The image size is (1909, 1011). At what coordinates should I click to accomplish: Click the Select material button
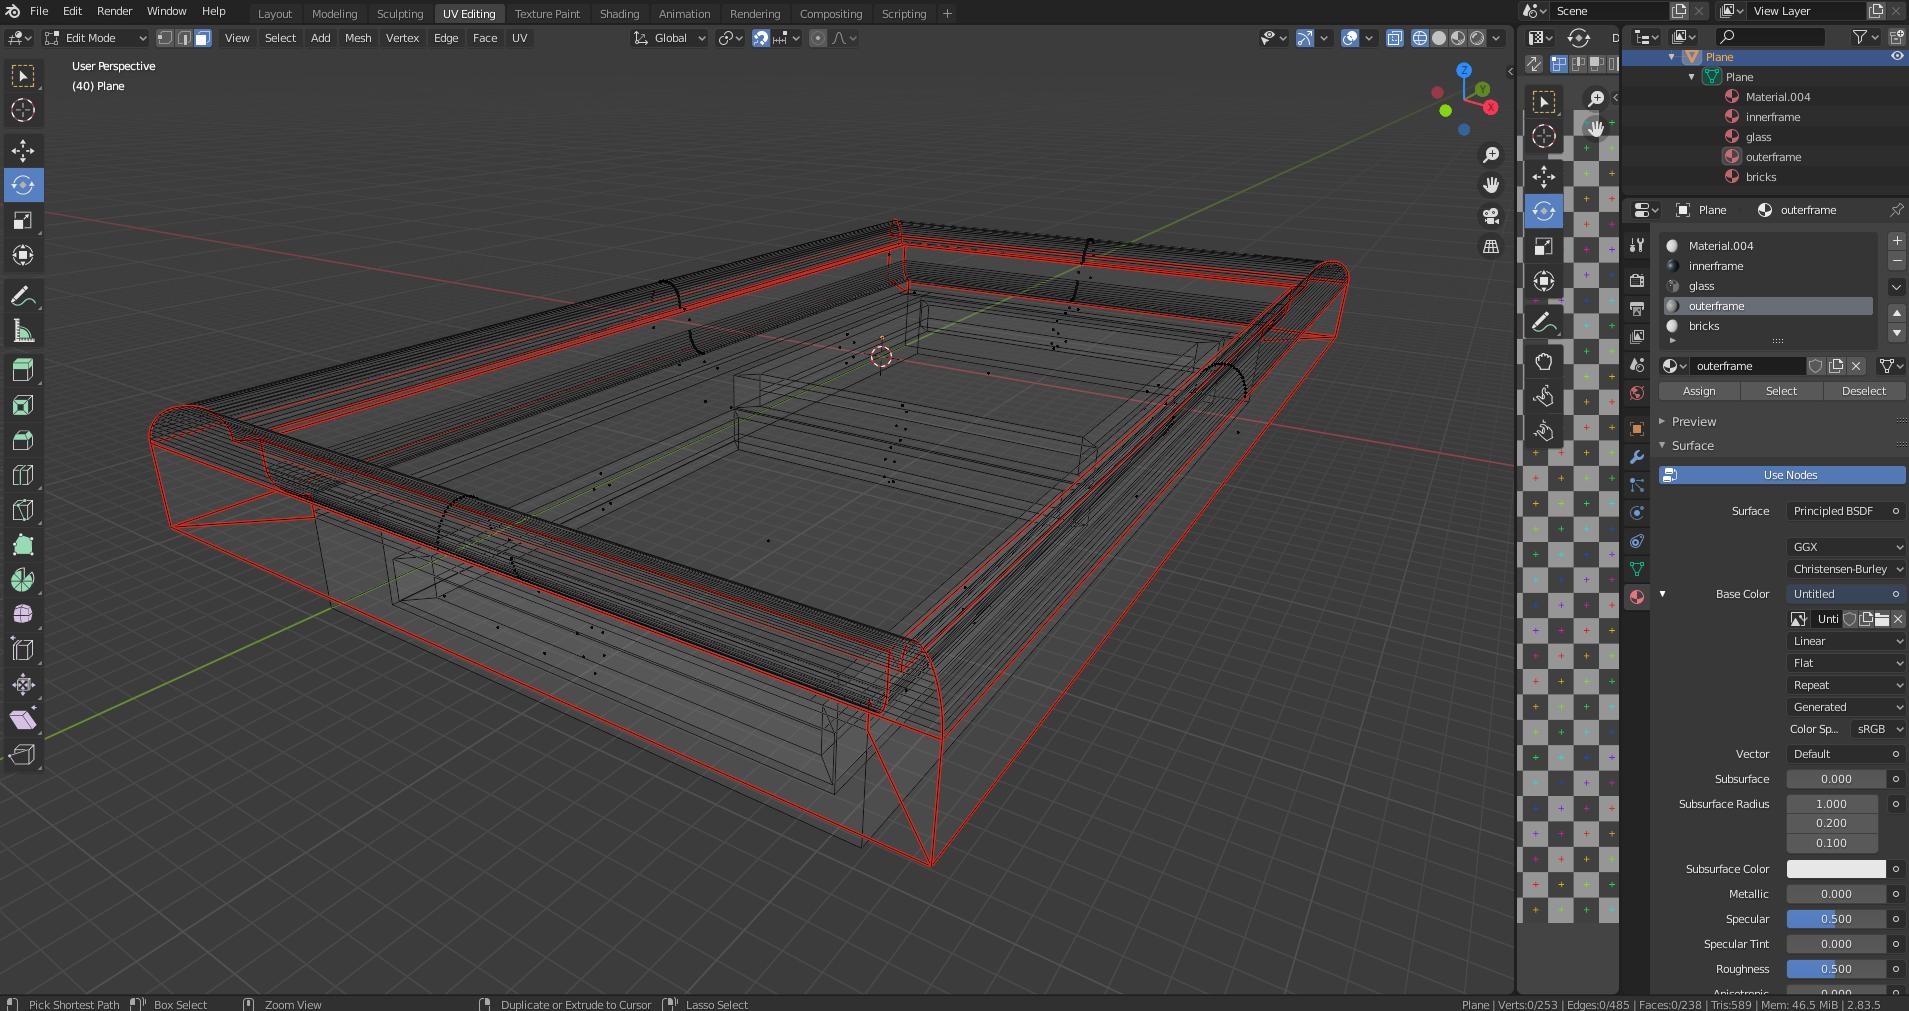point(1781,391)
